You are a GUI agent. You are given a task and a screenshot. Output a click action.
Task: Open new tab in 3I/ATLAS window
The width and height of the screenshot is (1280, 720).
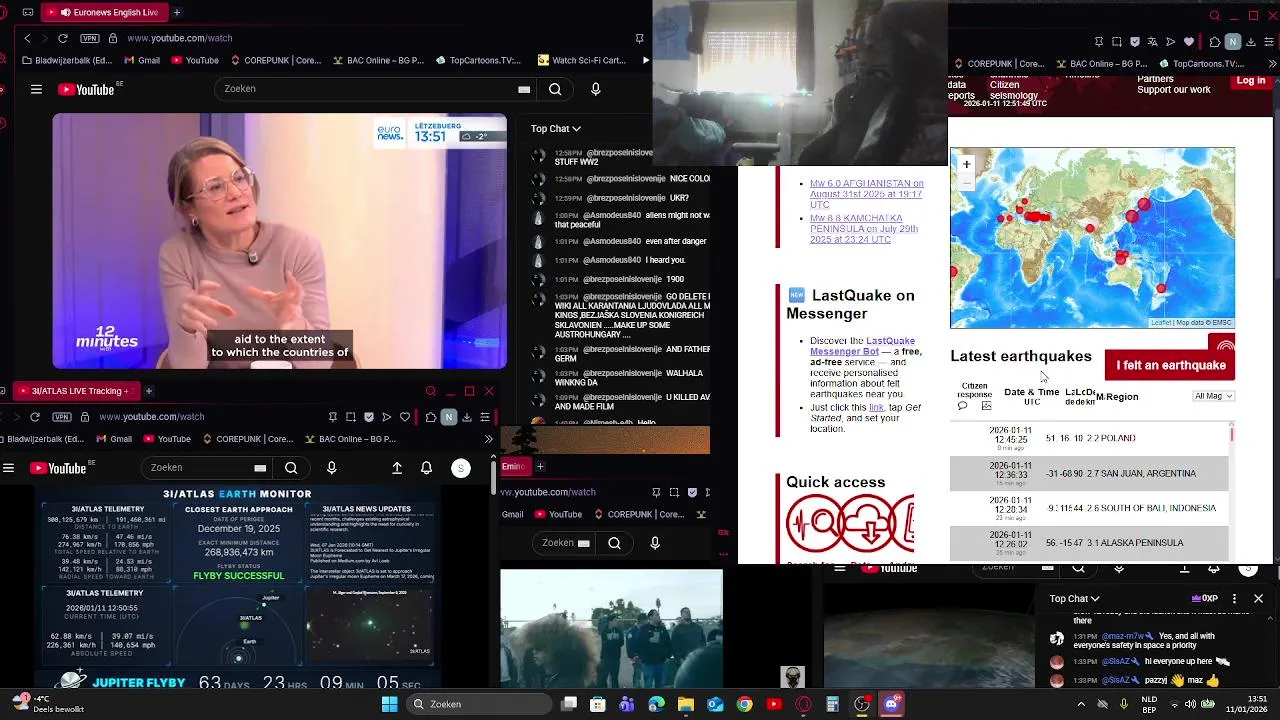[148, 391]
